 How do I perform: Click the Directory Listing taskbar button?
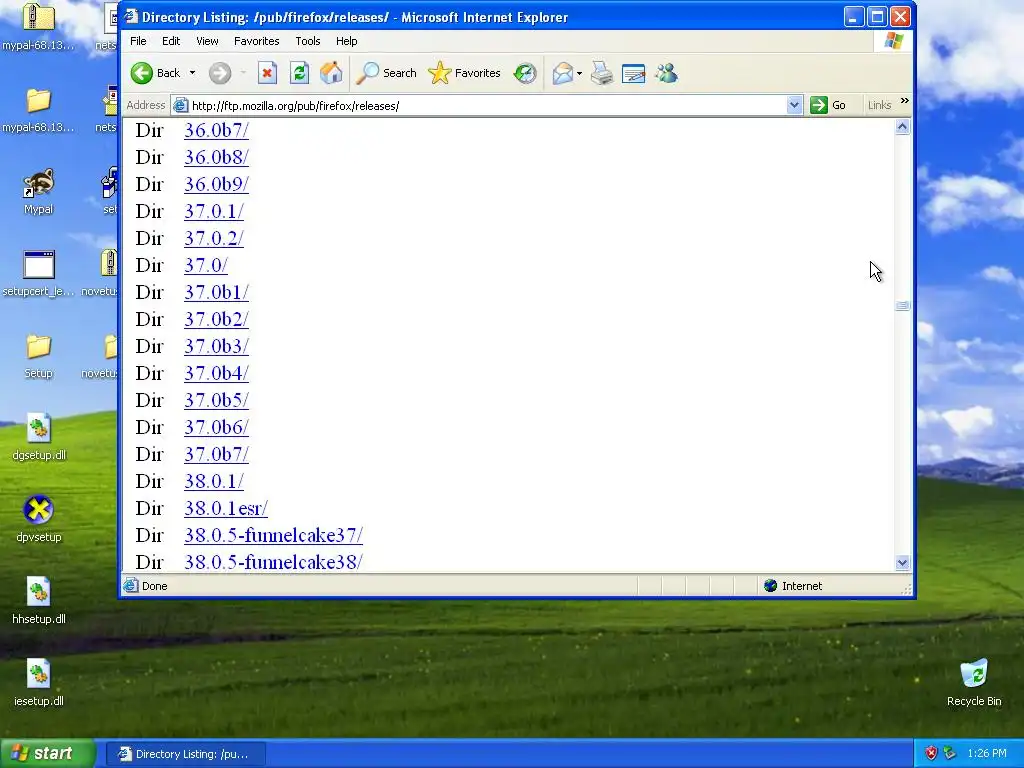tap(185, 754)
